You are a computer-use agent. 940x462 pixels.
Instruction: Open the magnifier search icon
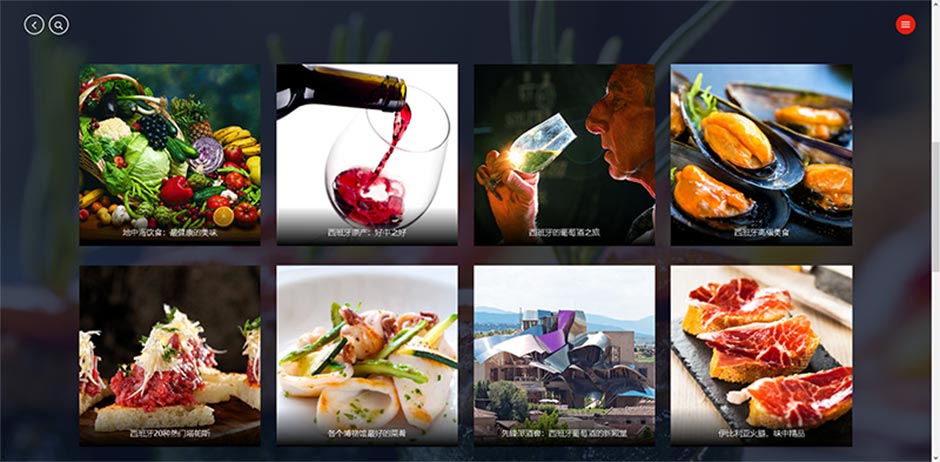coord(59,25)
